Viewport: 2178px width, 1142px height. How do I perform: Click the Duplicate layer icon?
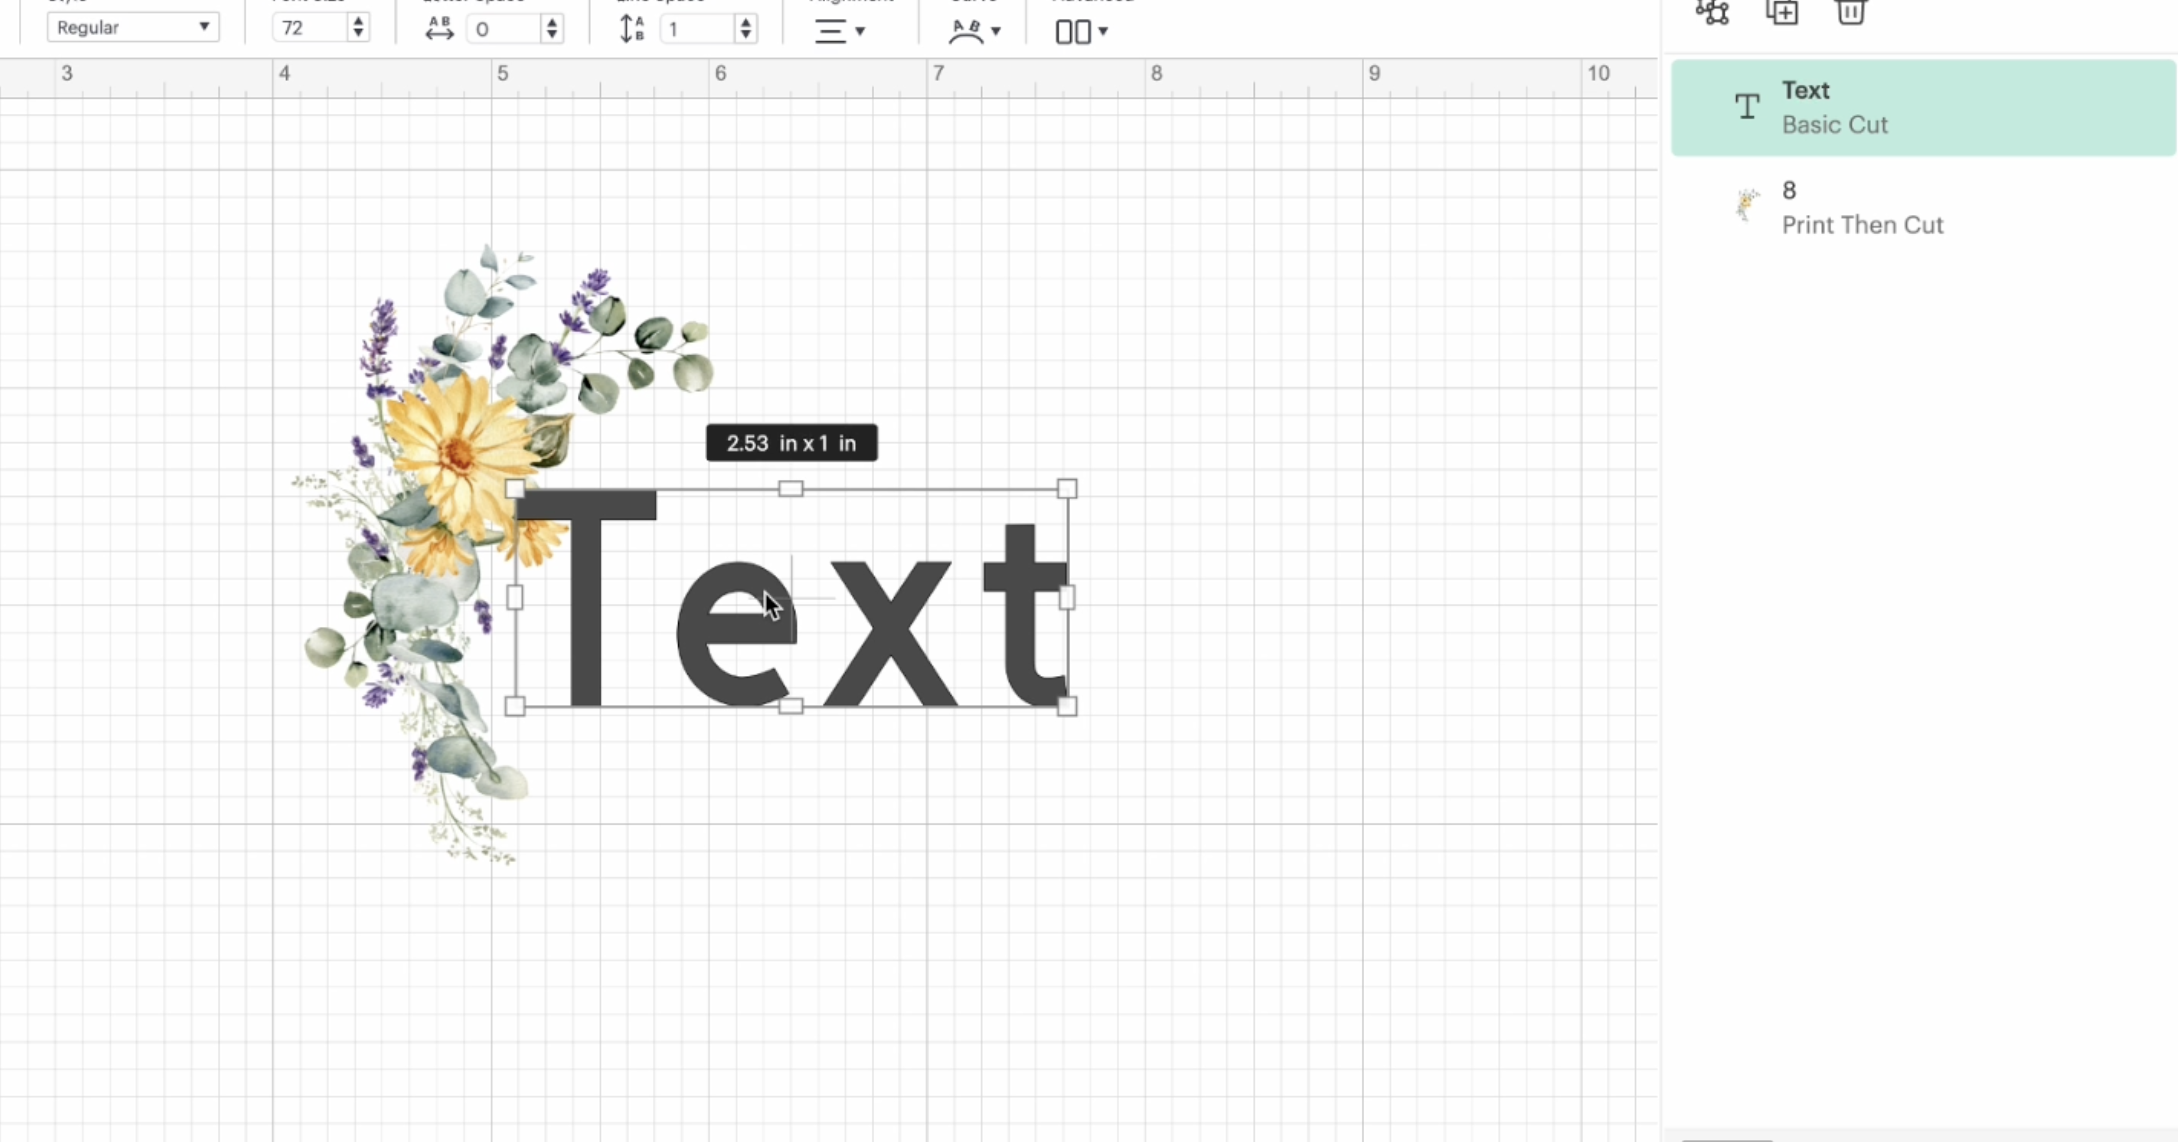(x=1782, y=12)
